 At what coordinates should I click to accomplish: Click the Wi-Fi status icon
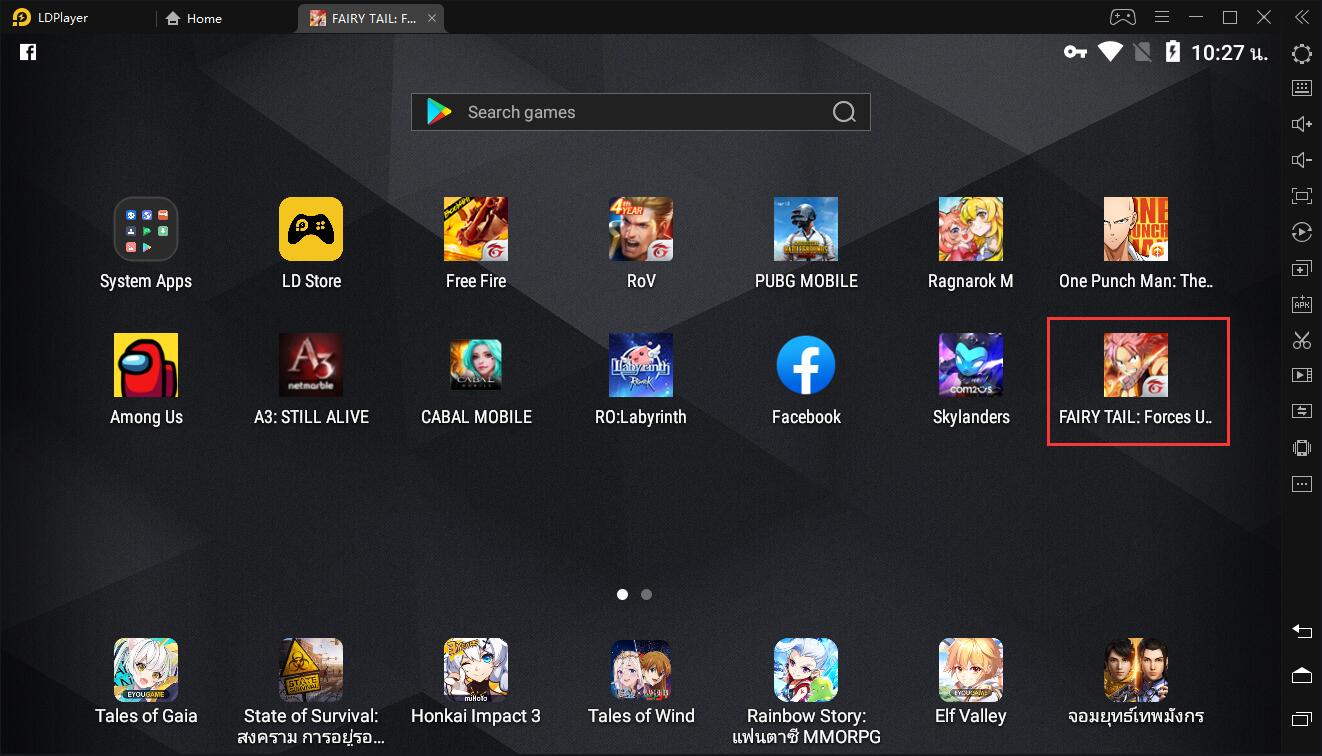click(x=1110, y=52)
